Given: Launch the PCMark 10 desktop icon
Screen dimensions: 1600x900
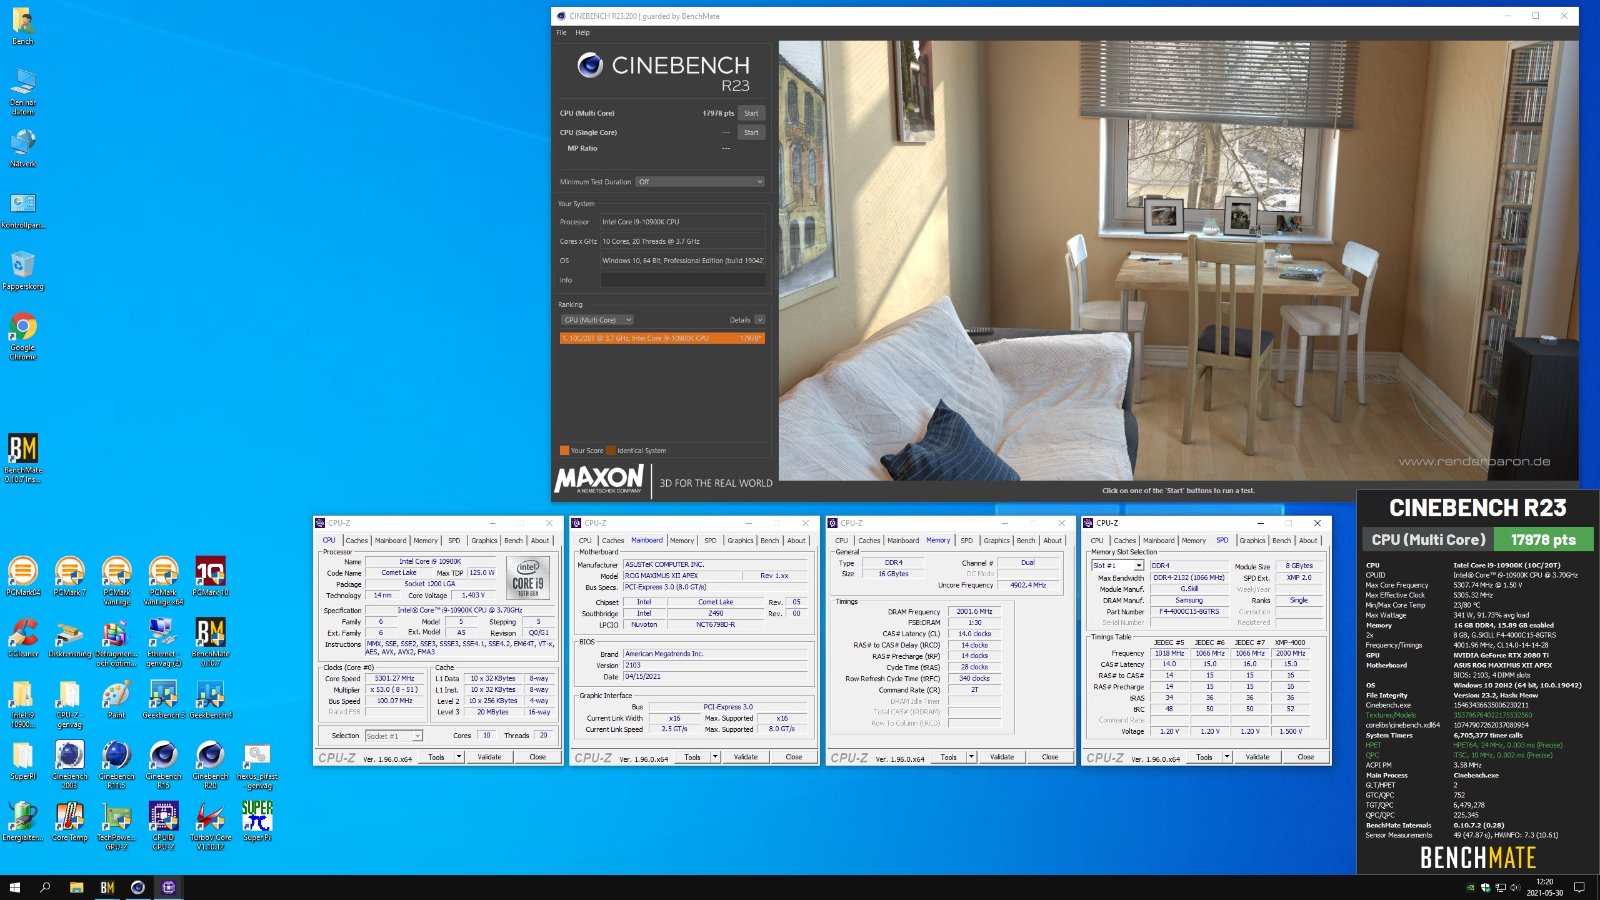Looking at the screenshot, I should (210, 577).
